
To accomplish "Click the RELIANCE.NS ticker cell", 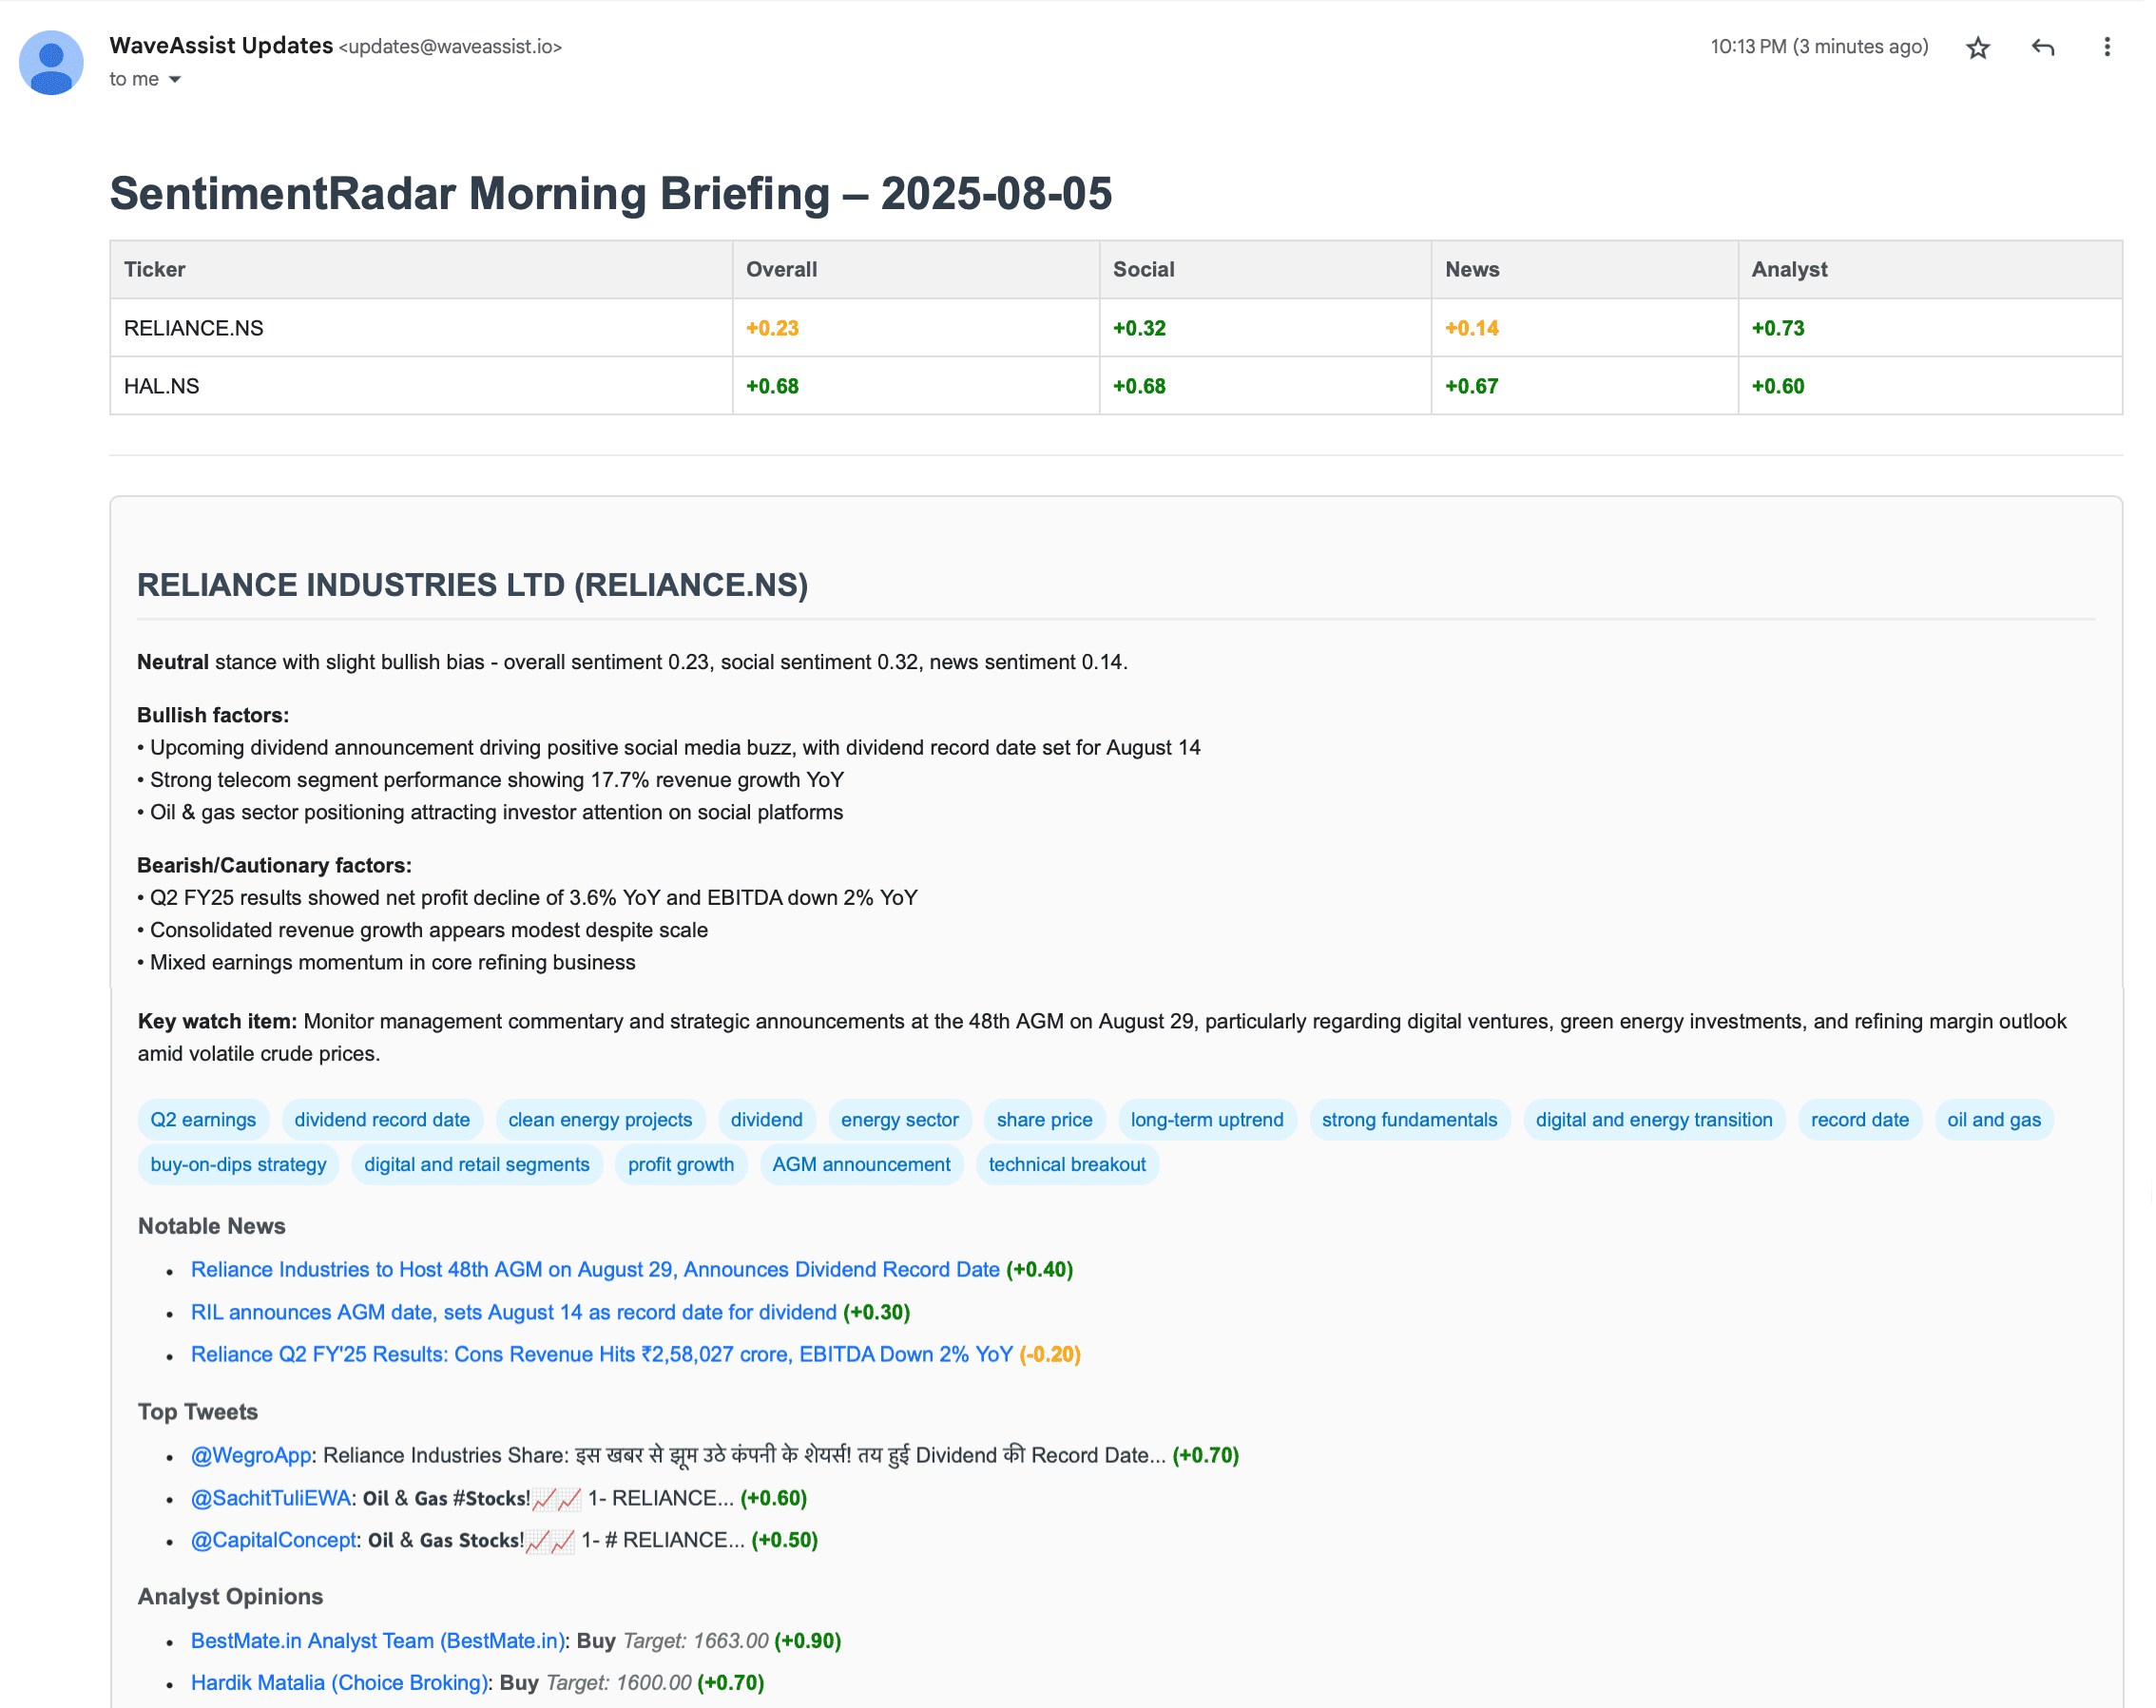I will 421,328.
